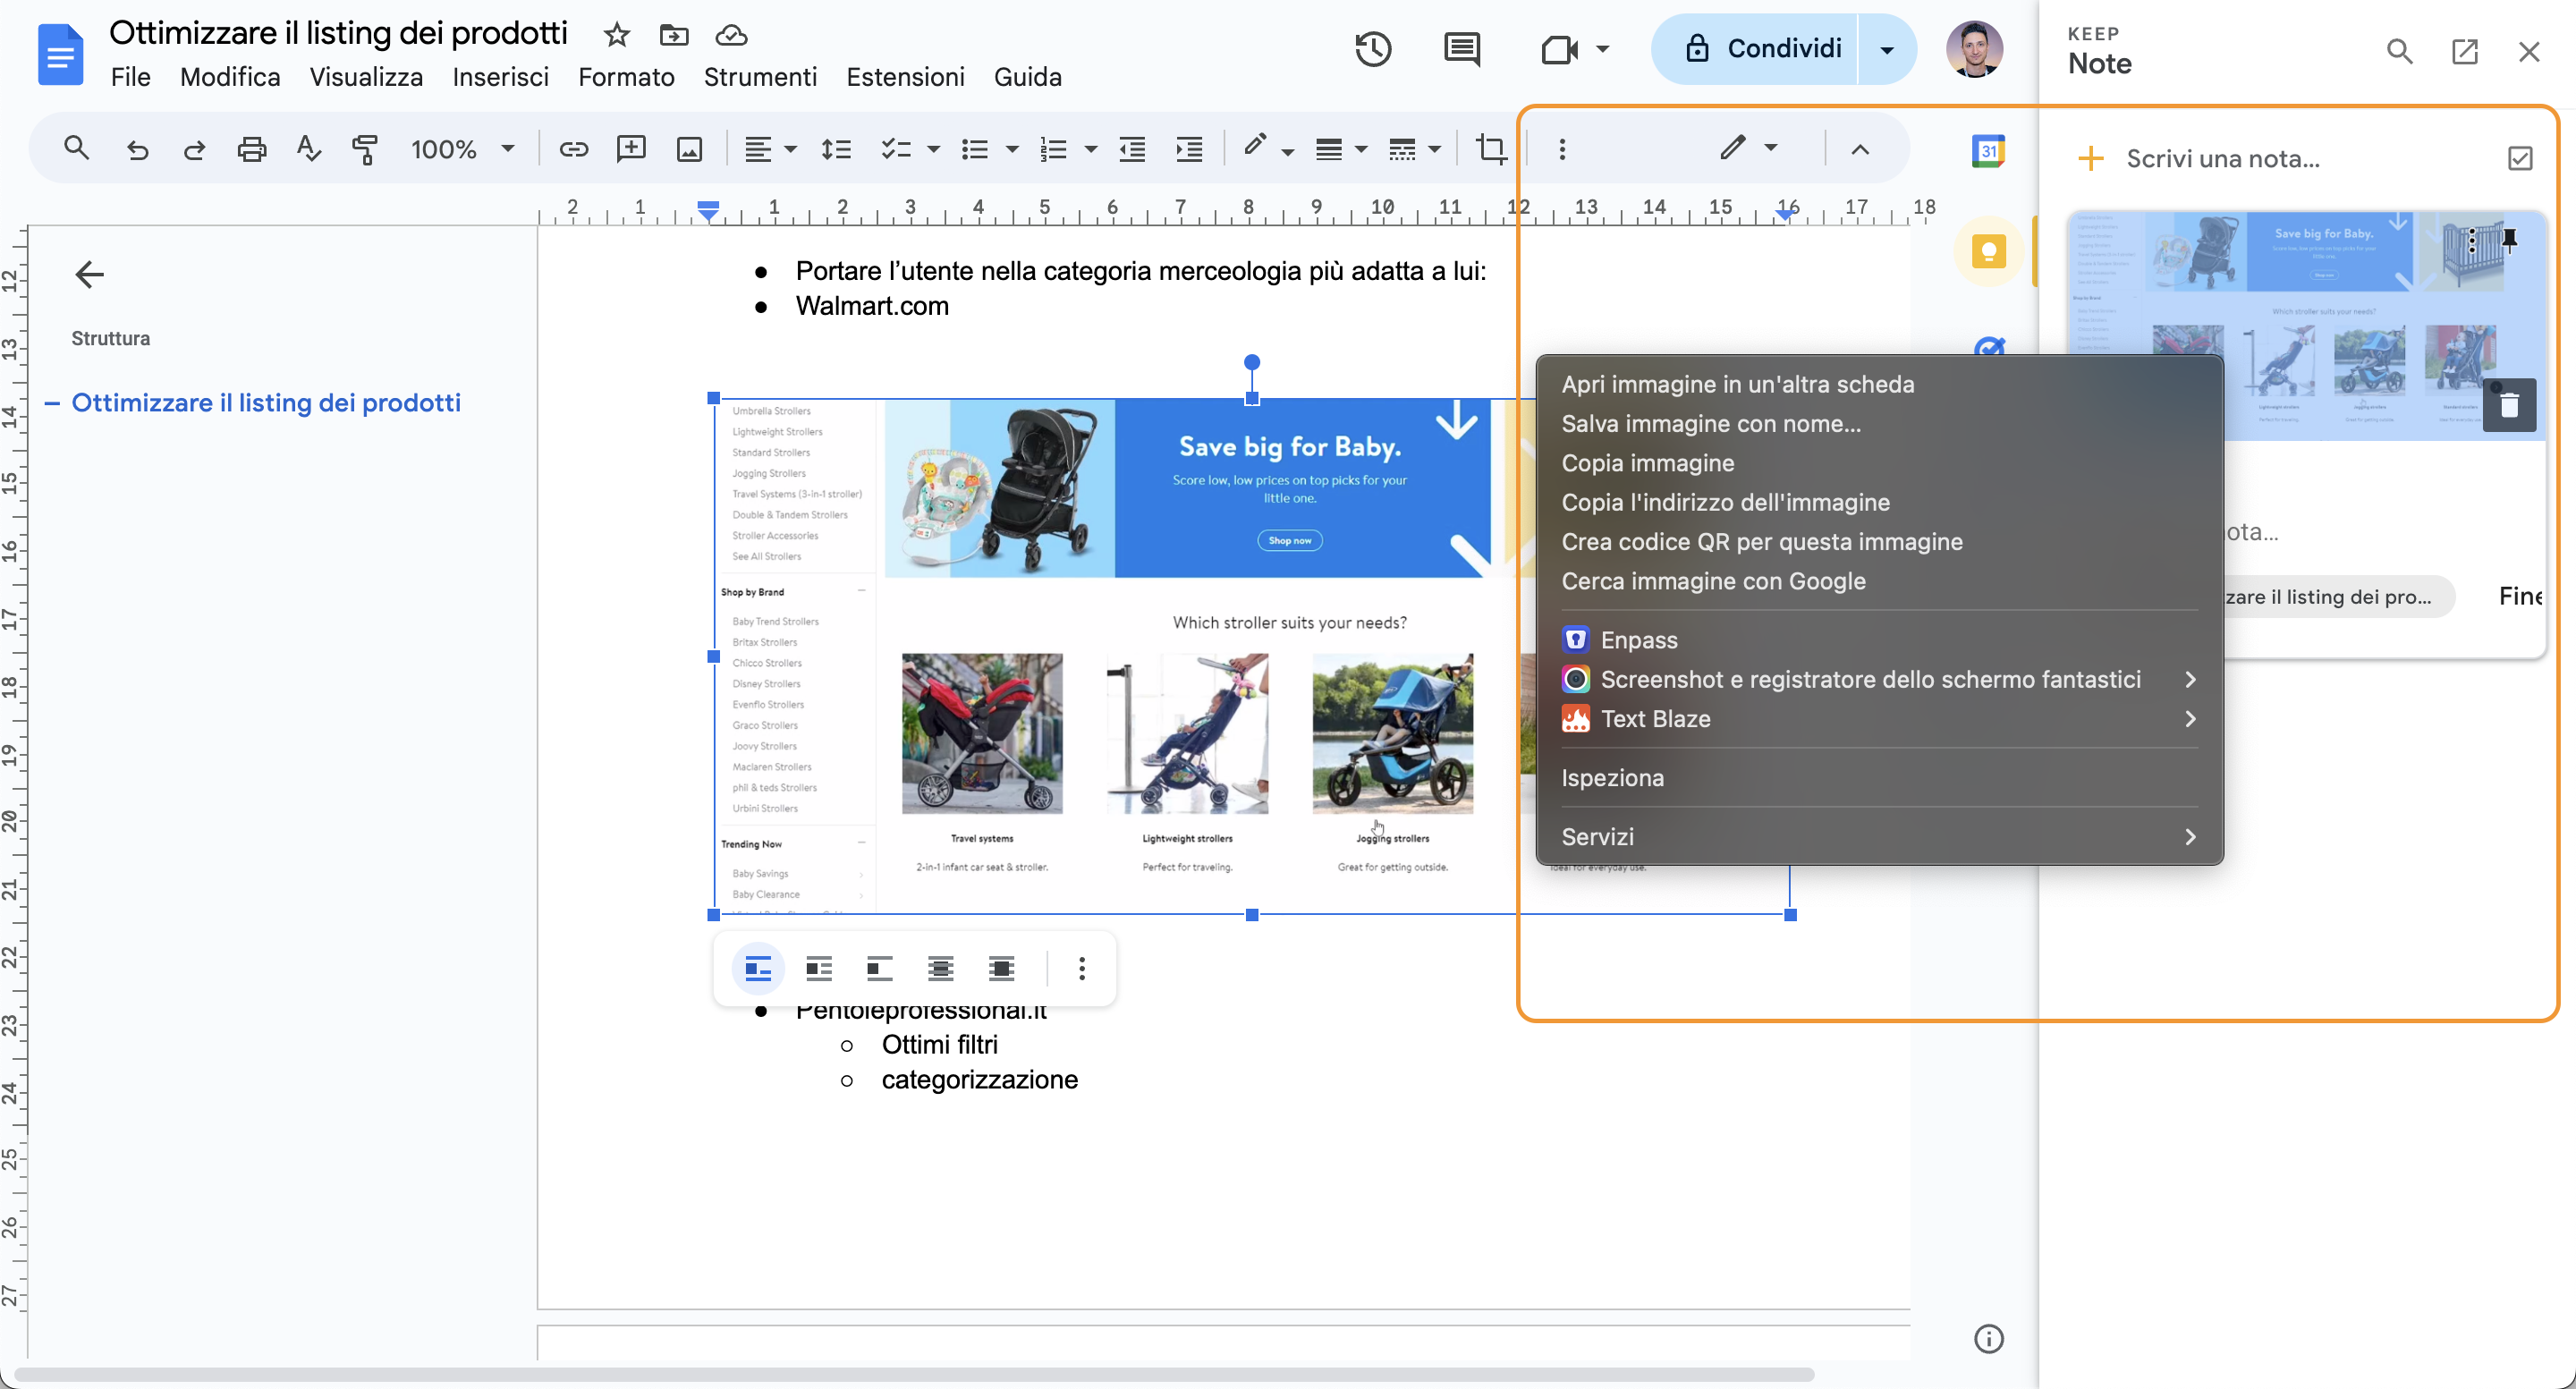2576x1389 pixels.
Task: View cloud save status icon
Action: click(732, 35)
